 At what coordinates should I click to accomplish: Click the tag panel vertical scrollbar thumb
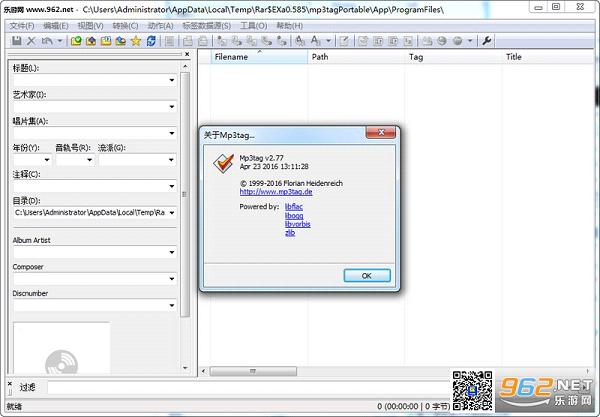click(x=185, y=195)
